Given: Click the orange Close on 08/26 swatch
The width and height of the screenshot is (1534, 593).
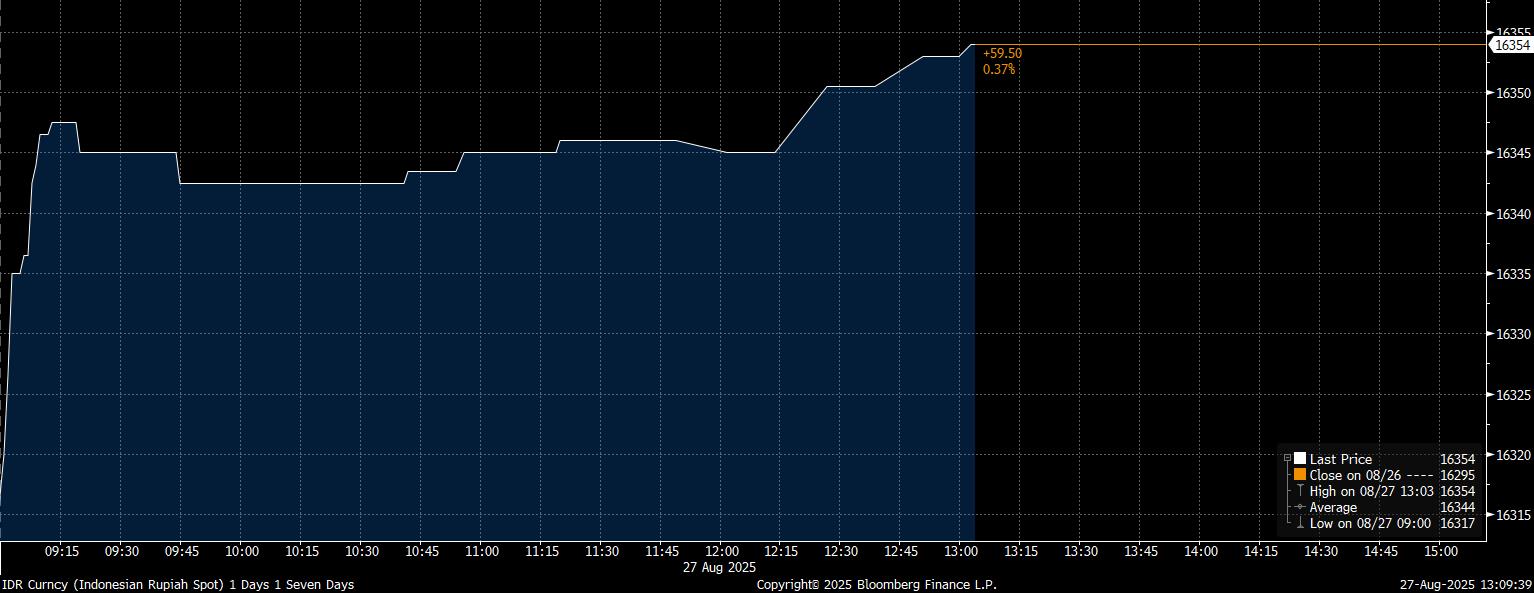Looking at the screenshot, I should [x=1300, y=475].
